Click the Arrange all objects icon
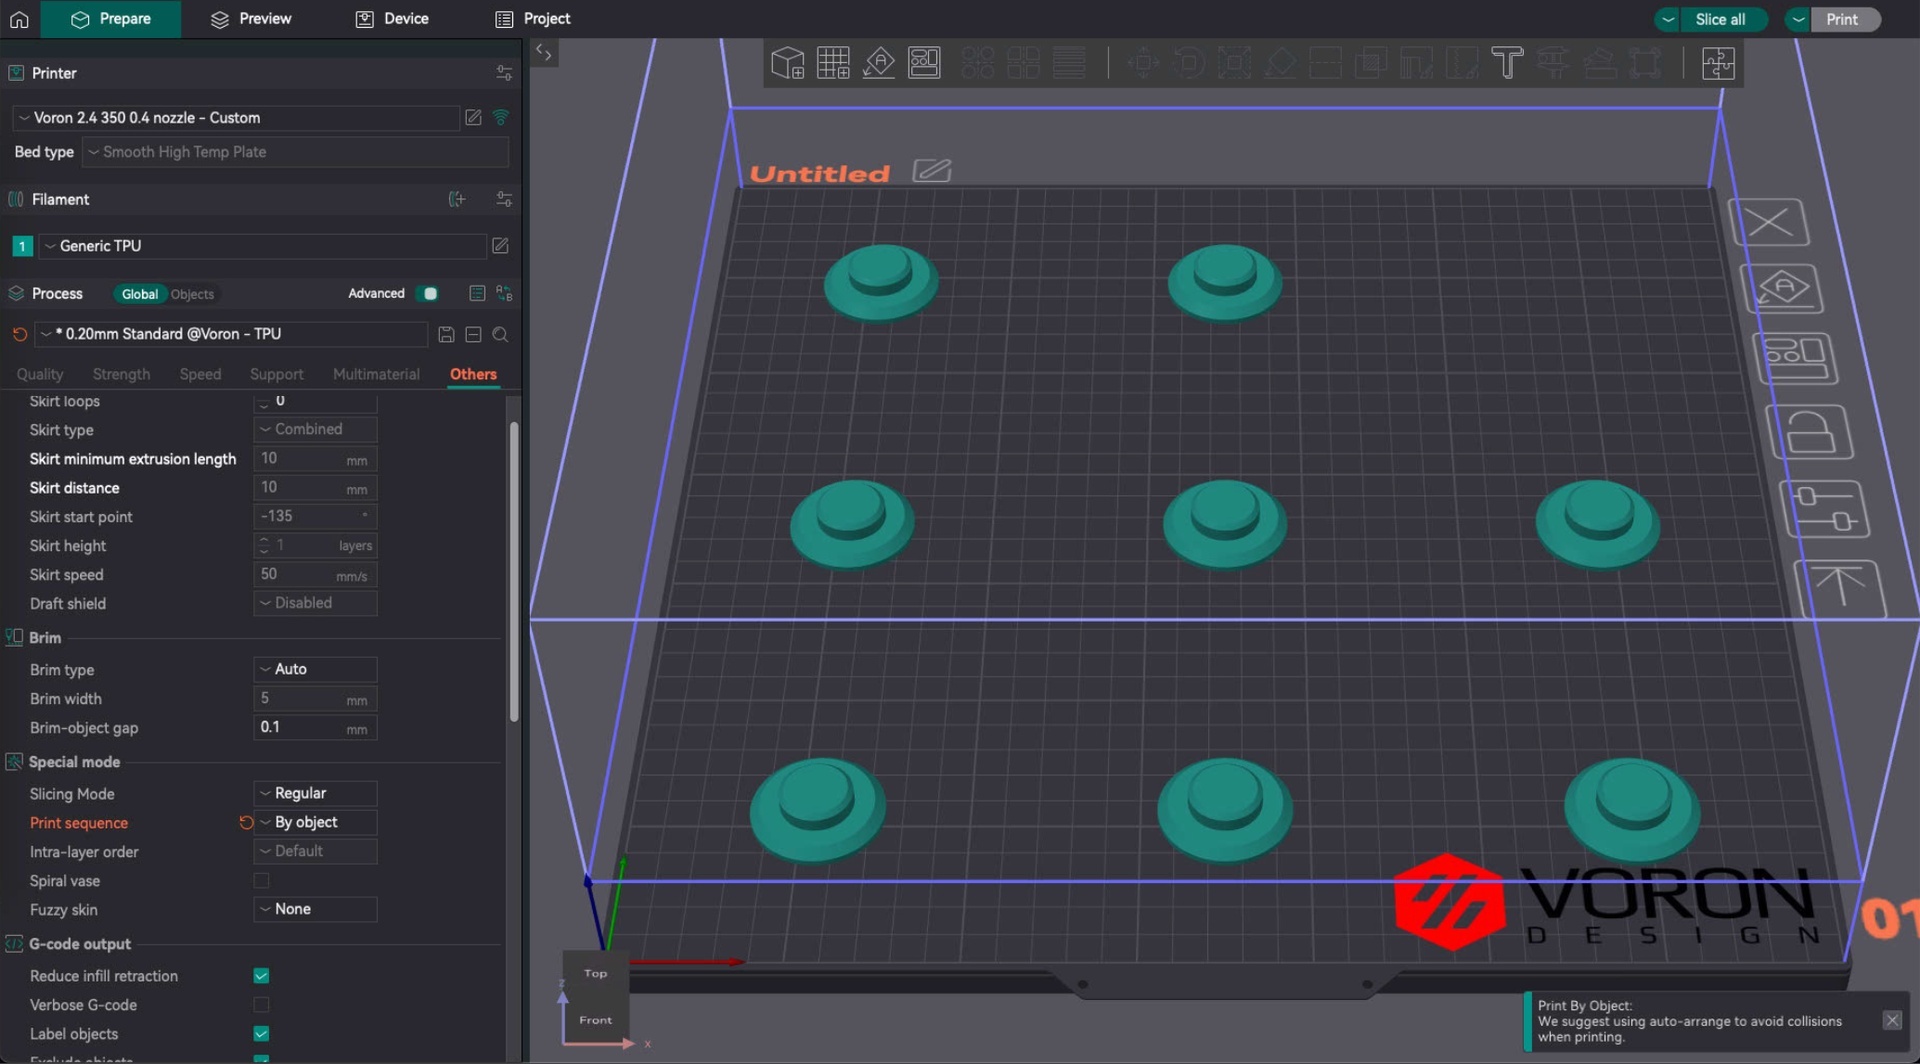 pyautogui.click(x=924, y=63)
